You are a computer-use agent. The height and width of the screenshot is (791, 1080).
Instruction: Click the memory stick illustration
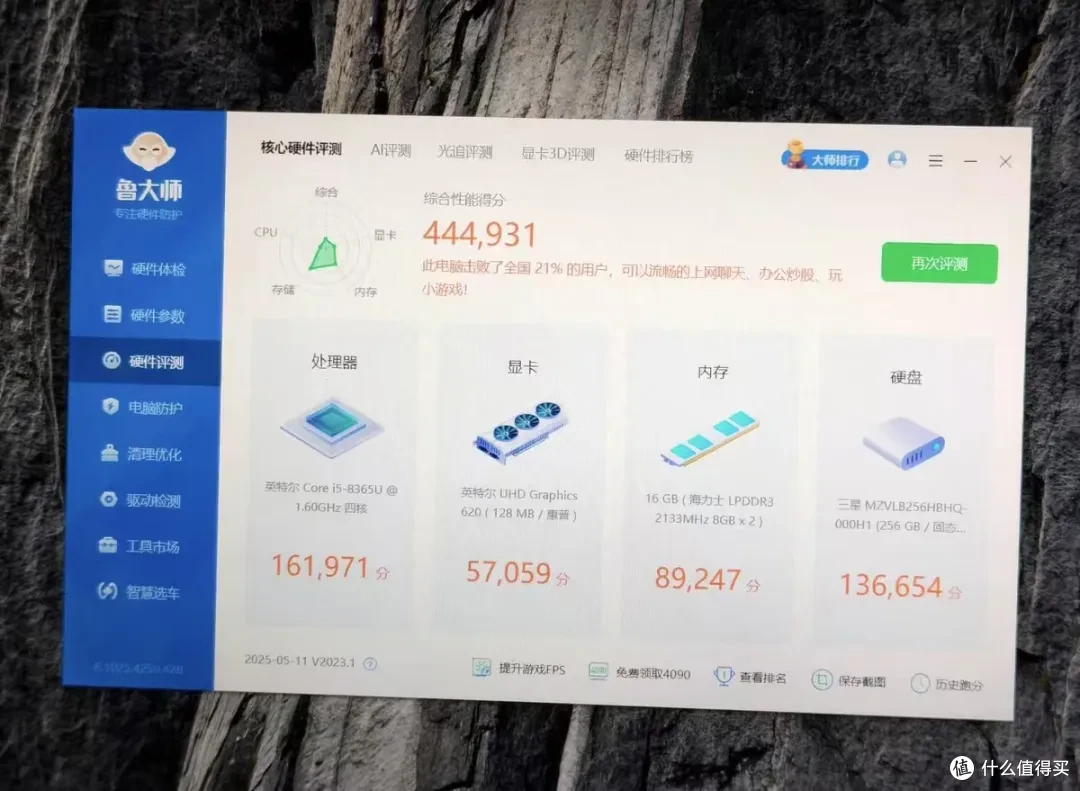(x=710, y=438)
